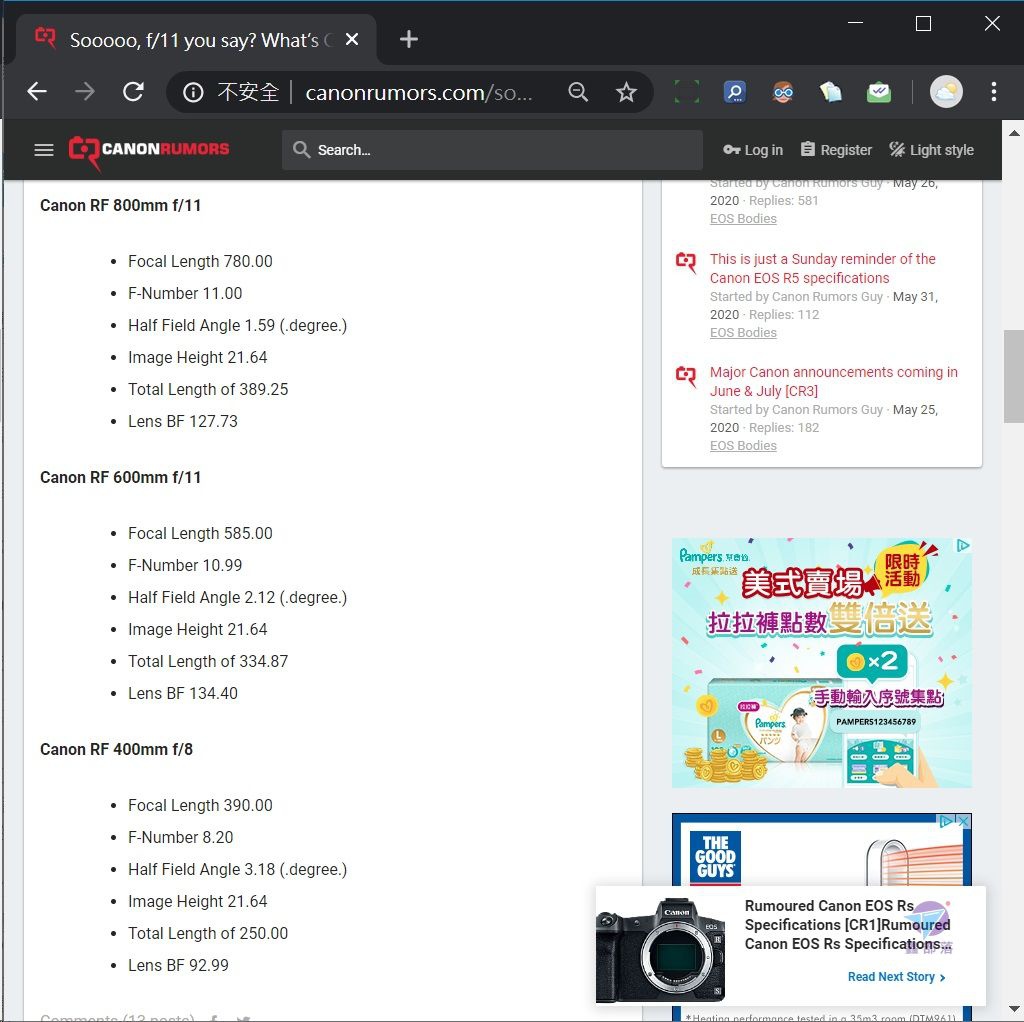The width and height of the screenshot is (1024, 1022).
Task: Click the text Total Length of 250.00
Action: [208, 934]
